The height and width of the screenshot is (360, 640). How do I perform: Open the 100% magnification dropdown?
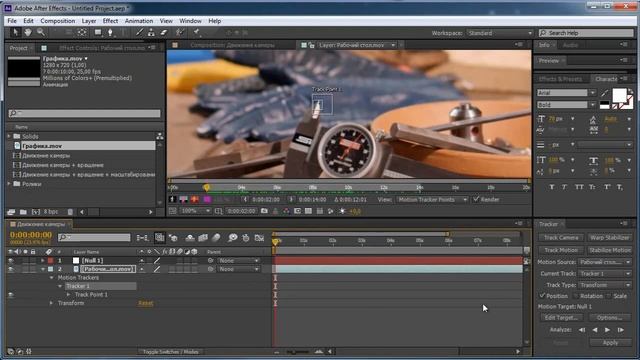[x=195, y=211]
